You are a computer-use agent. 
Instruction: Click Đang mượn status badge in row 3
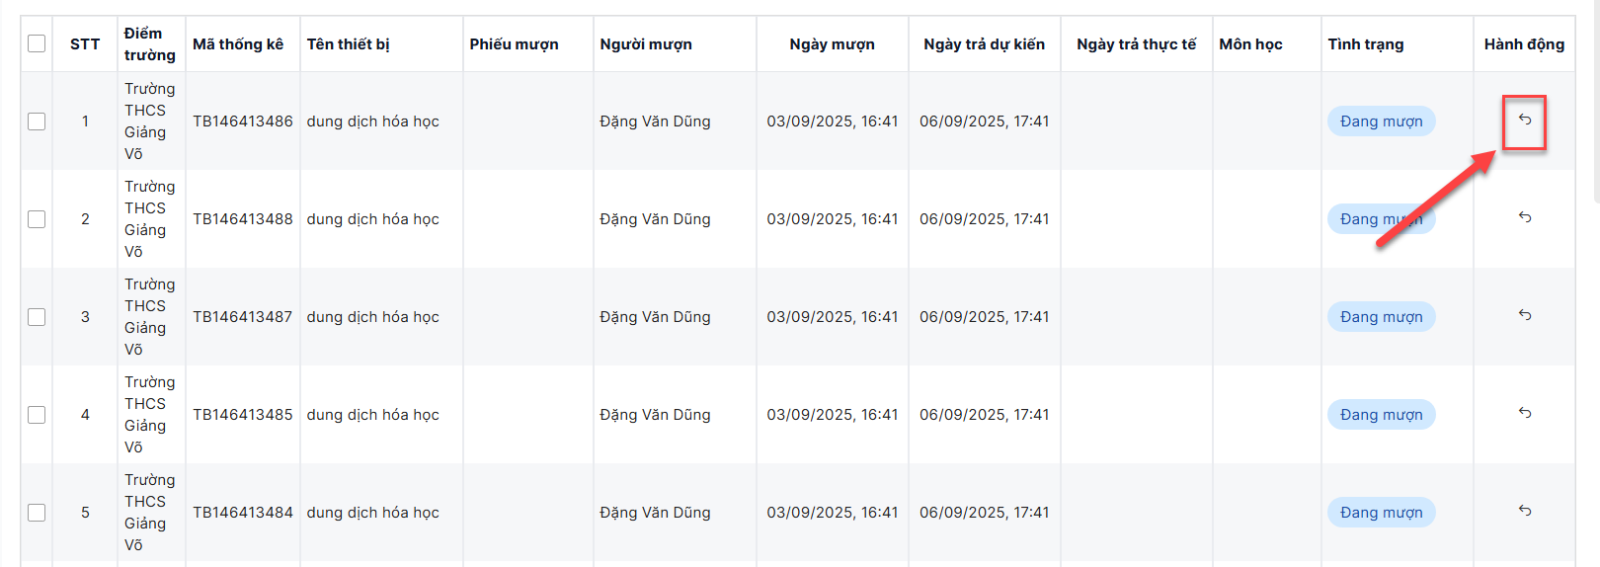[x=1381, y=317]
